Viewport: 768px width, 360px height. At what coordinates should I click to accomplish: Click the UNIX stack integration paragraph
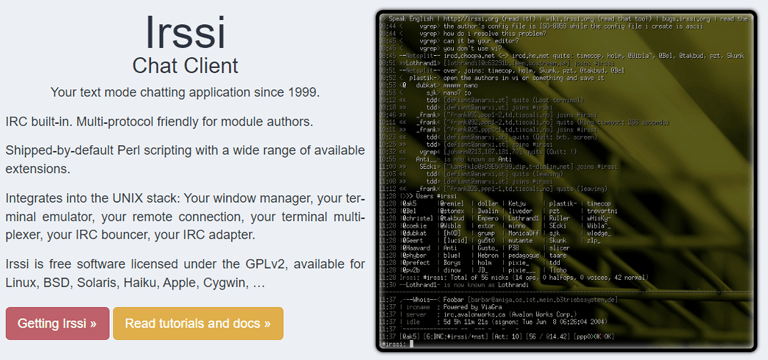(x=185, y=217)
